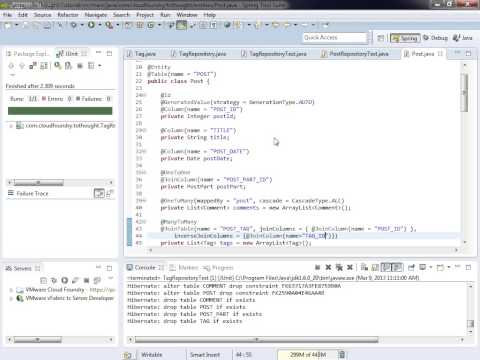Toggle Scroll Lock in JUnit view
Image resolution: width=480 pixels, height=360 pixels.
tap(44, 66)
